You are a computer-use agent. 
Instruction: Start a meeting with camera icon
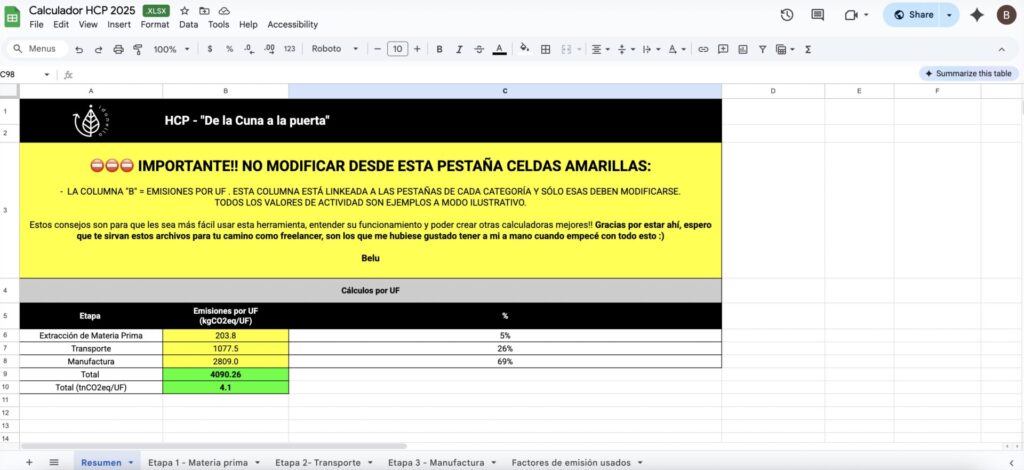[851, 15]
